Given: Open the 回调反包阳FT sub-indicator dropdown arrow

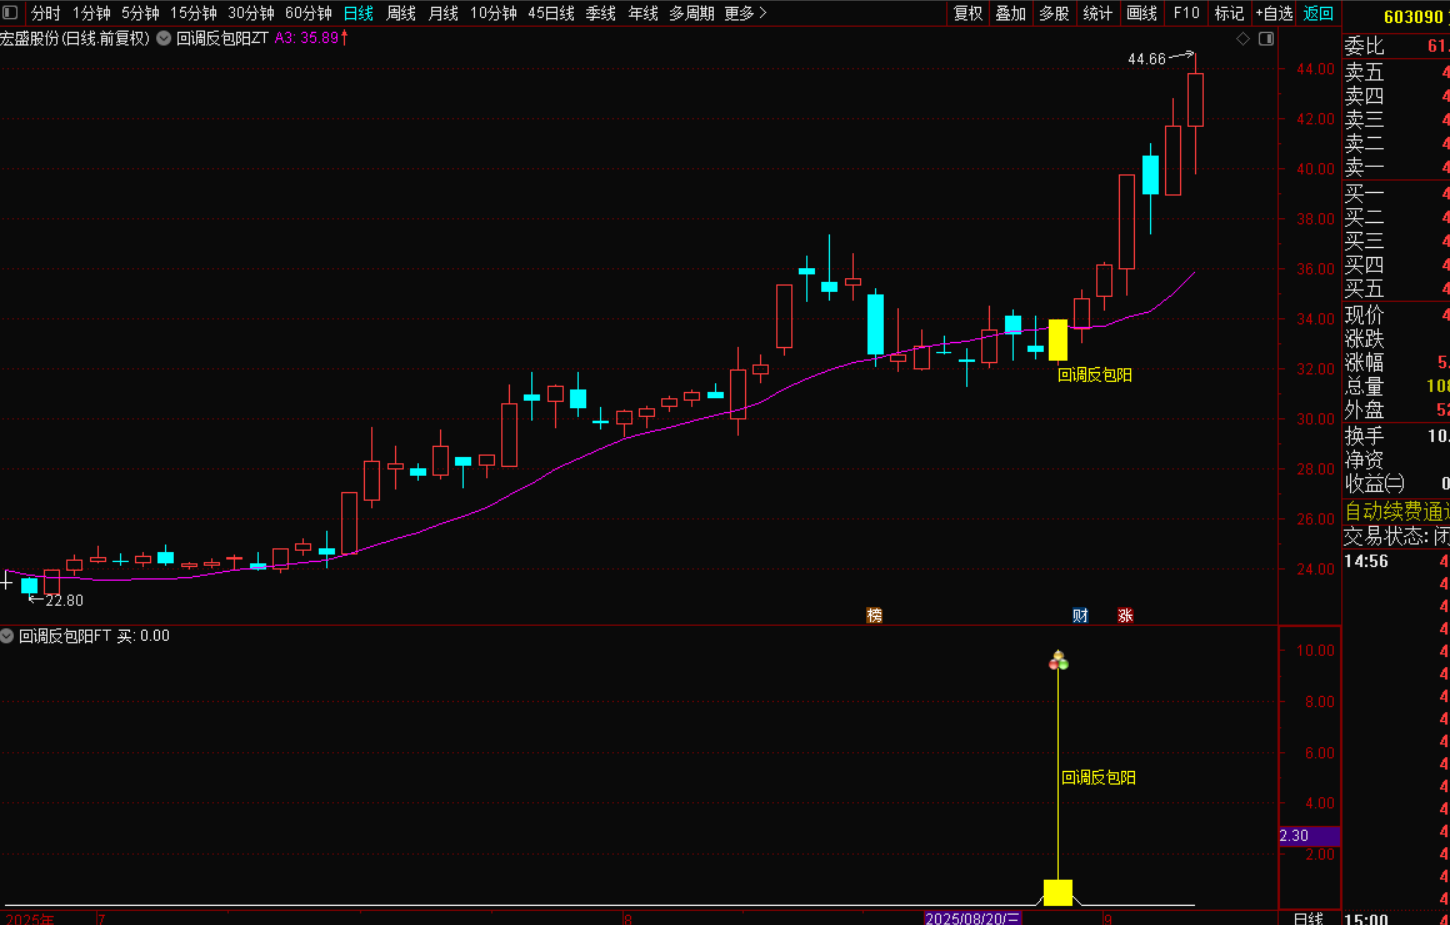Looking at the screenshot, I should click(7, 636).
